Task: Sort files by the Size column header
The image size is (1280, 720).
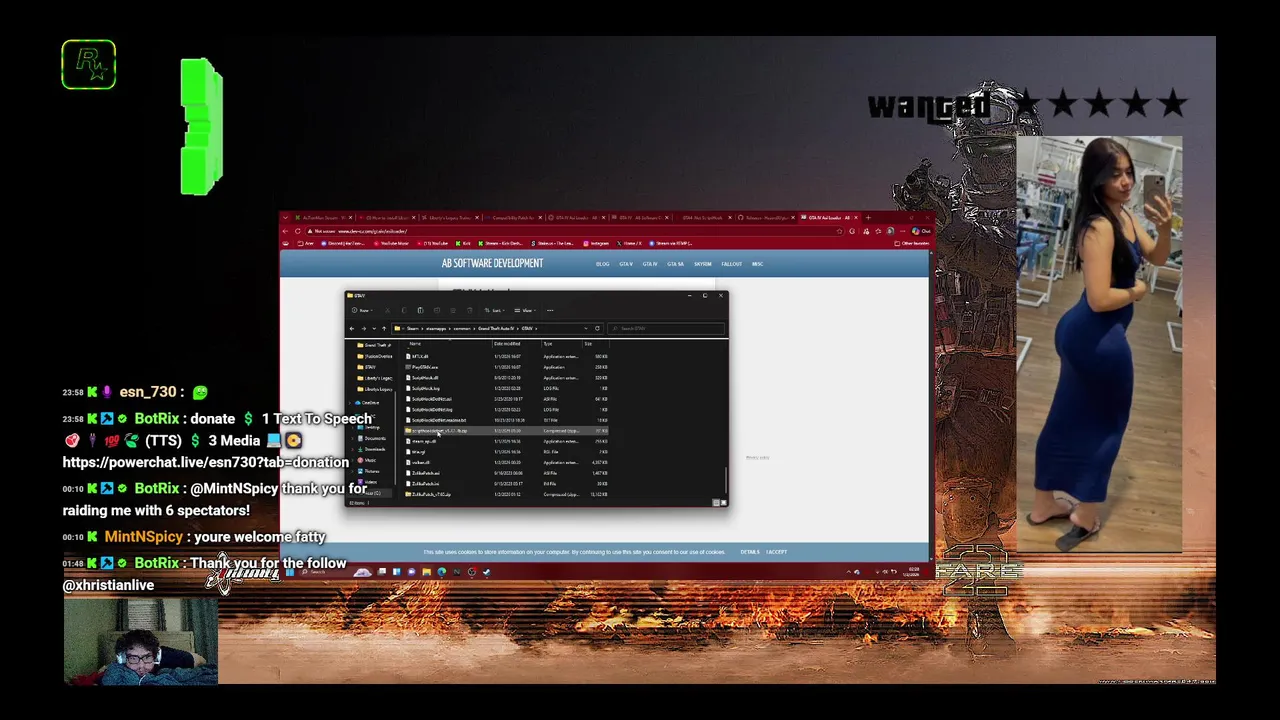Action: click(x=588, y=344)
